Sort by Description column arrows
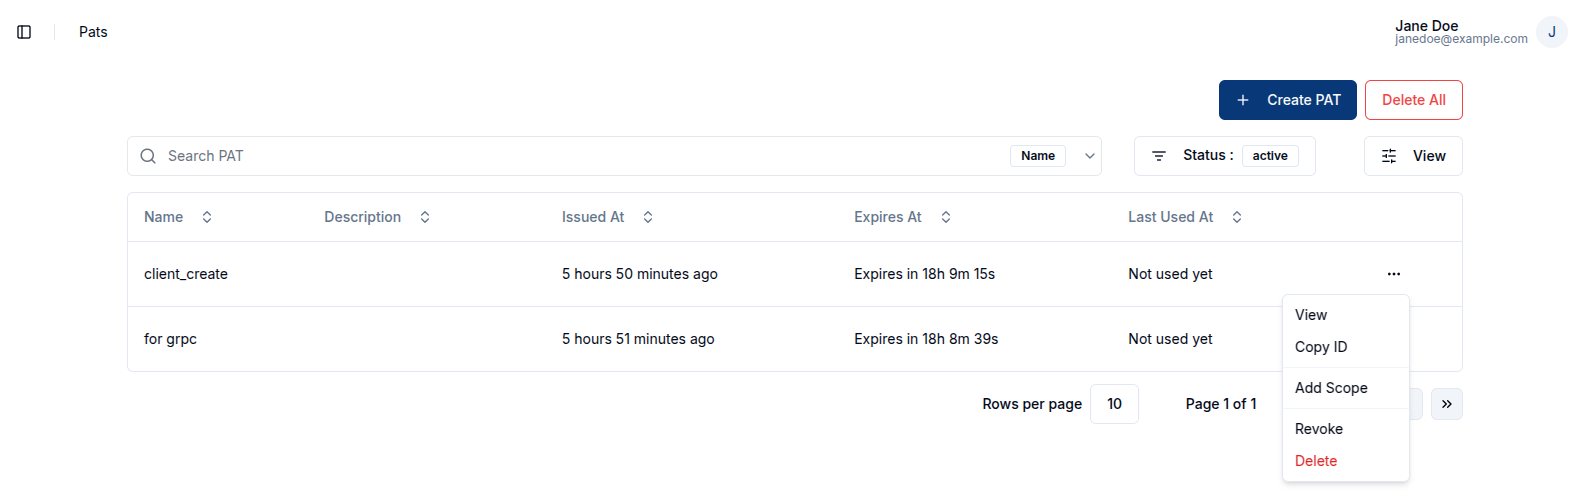Screen dimensions: 1582x503 [425, 217]
